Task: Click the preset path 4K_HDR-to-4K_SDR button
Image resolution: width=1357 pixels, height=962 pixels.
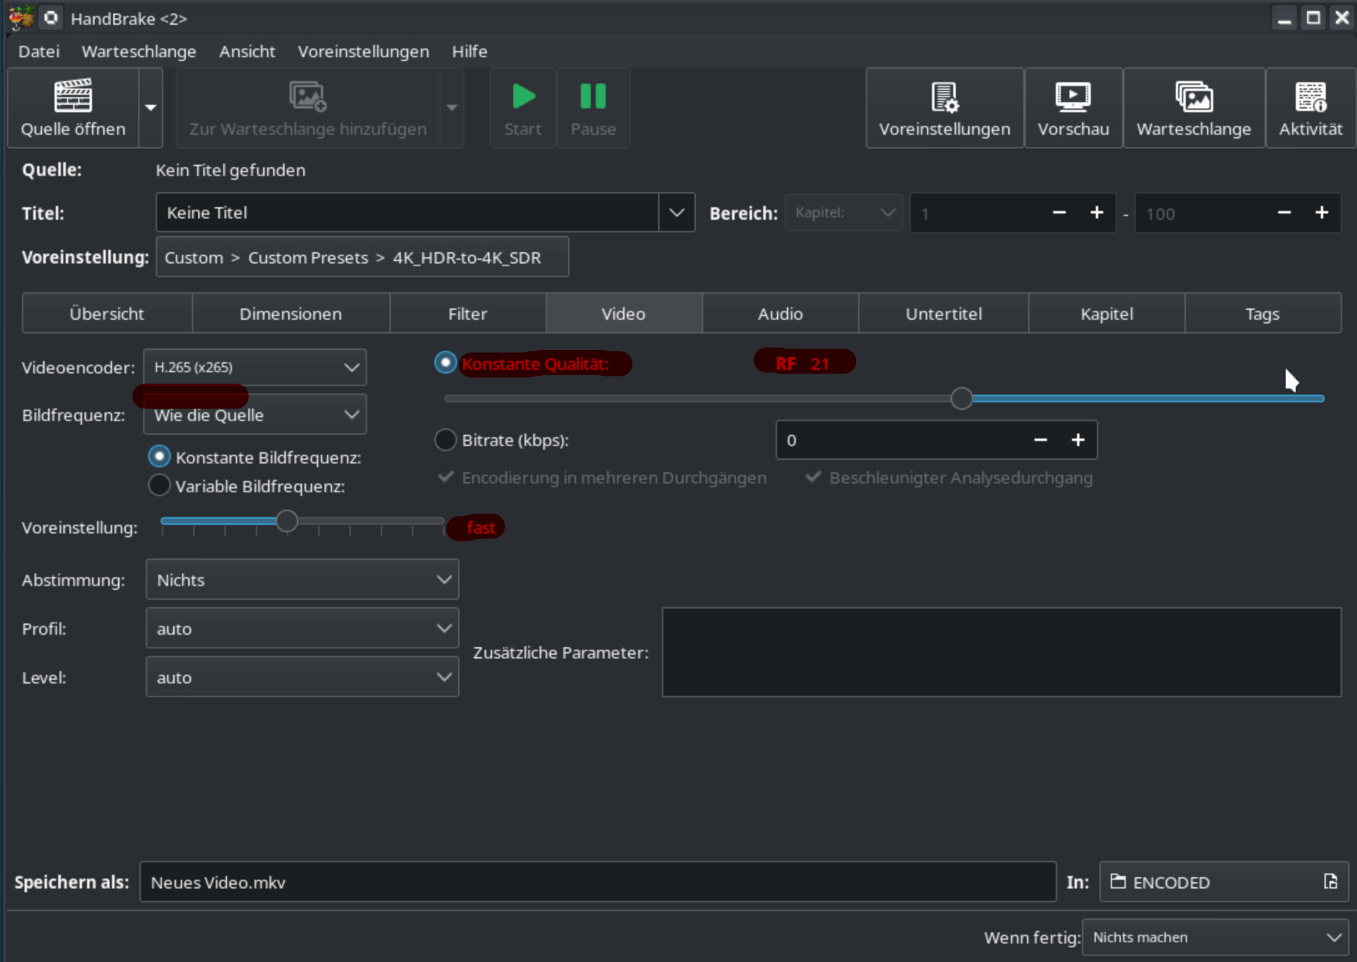Action: (x=362, y=257)
